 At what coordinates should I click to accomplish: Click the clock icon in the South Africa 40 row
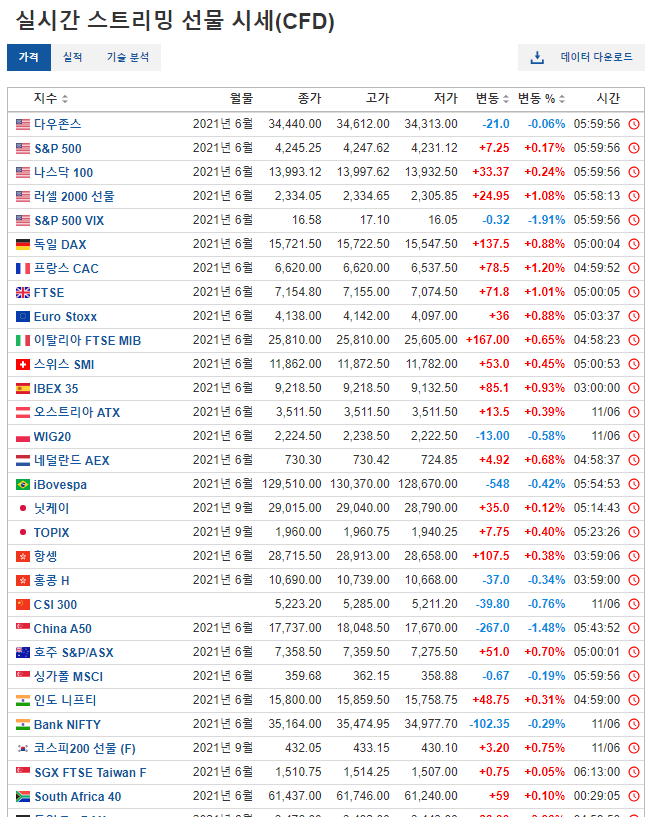(x=634, y=796)
